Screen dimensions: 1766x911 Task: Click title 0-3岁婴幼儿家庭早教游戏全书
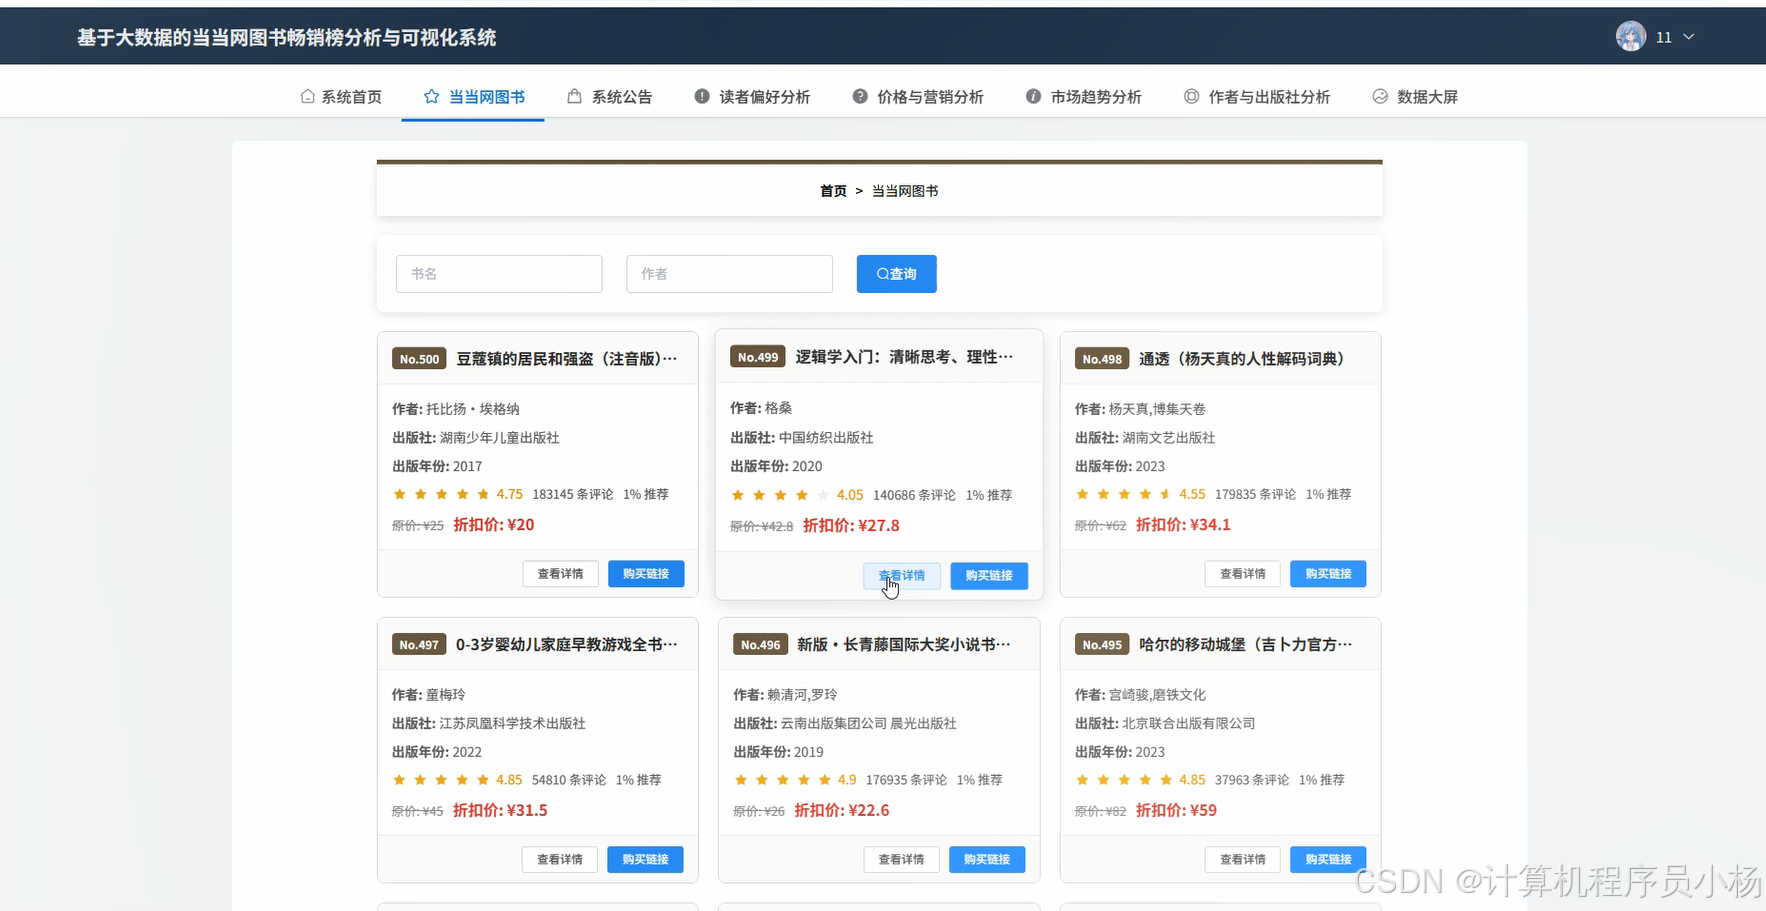[x=567, y=645]
